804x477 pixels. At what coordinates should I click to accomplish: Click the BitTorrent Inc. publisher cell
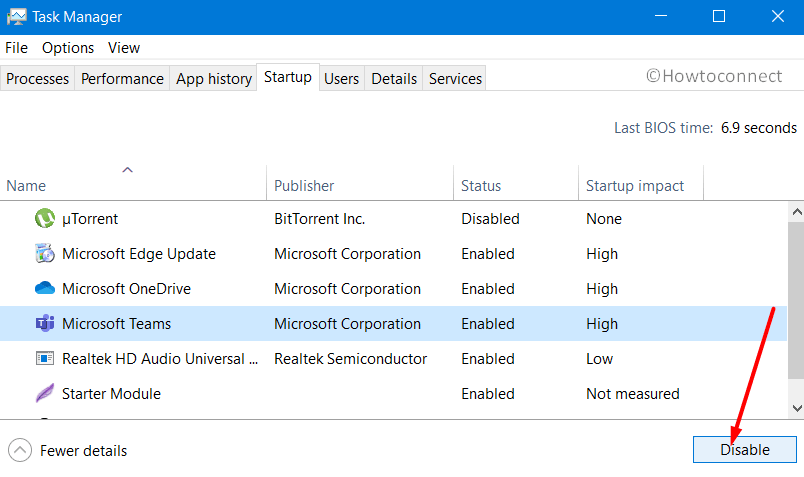pos(319,218)
